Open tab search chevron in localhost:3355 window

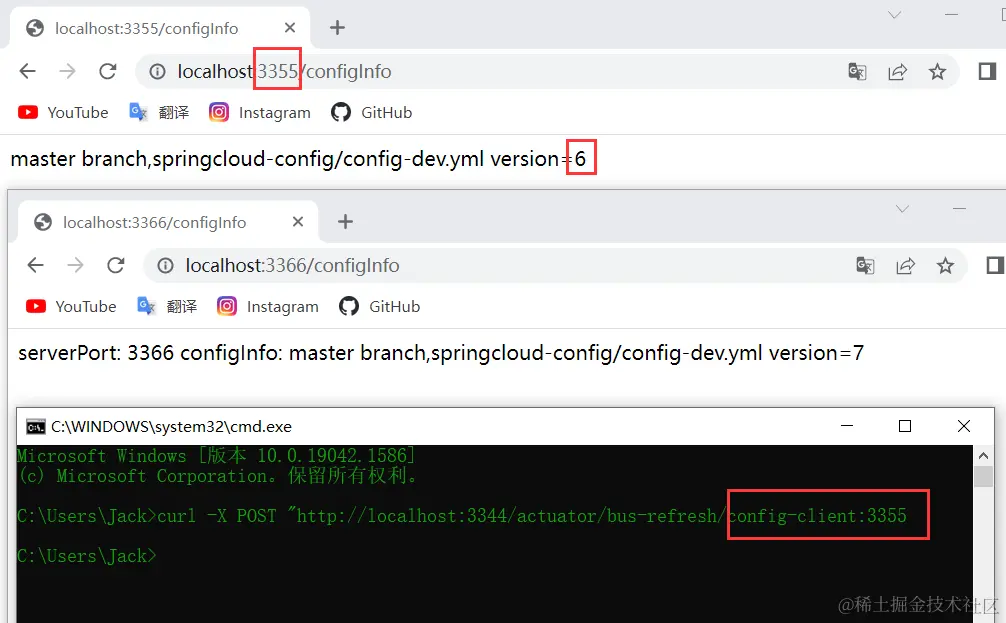[x=894, y=15]
